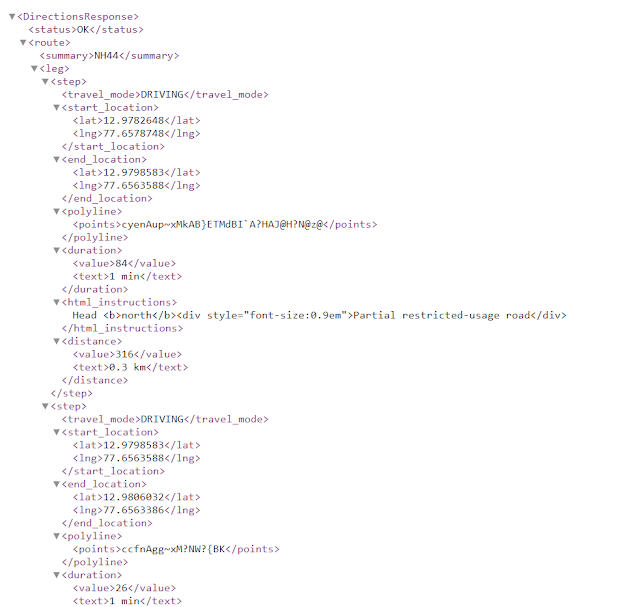Collapse the html_instructions node

(57, 302)
